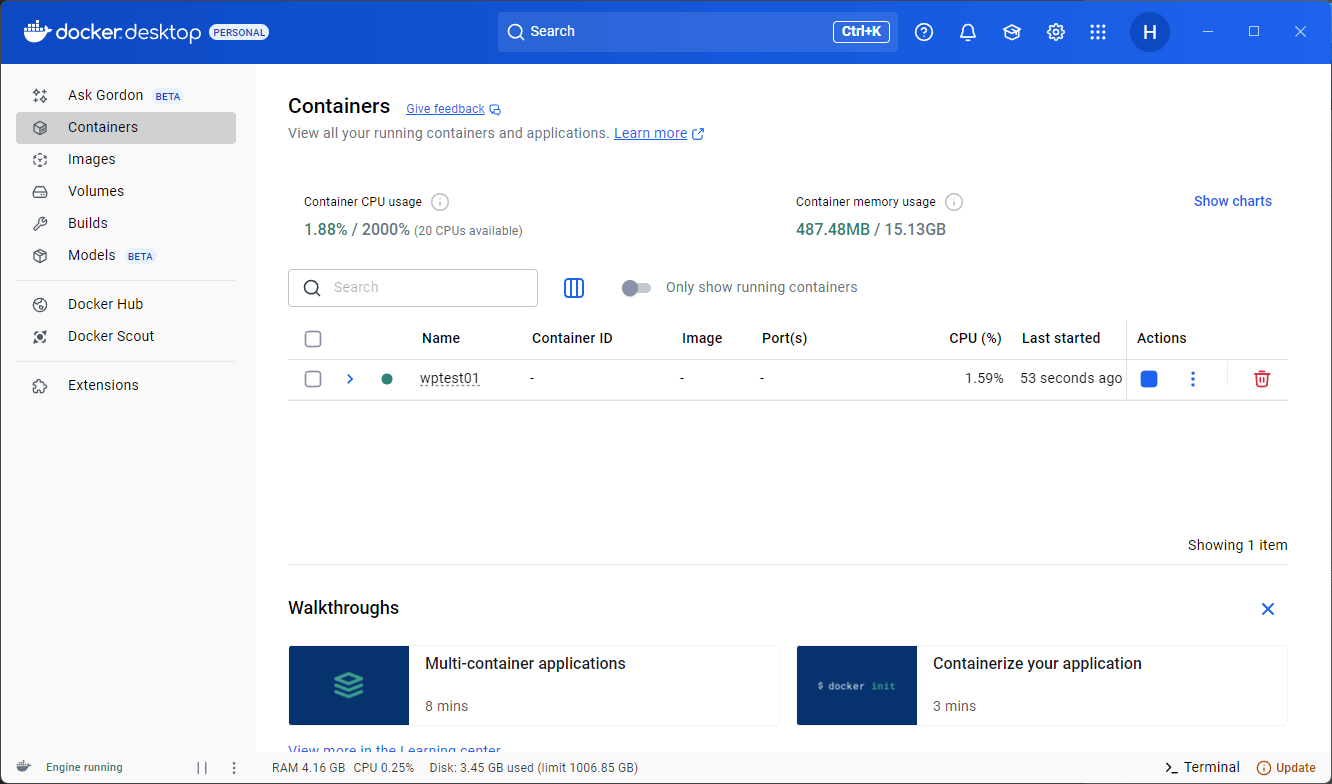The height and width of the screenshot is (784, 1332).
Task: Click the Volumes drive icon
Action: point(40,192)
